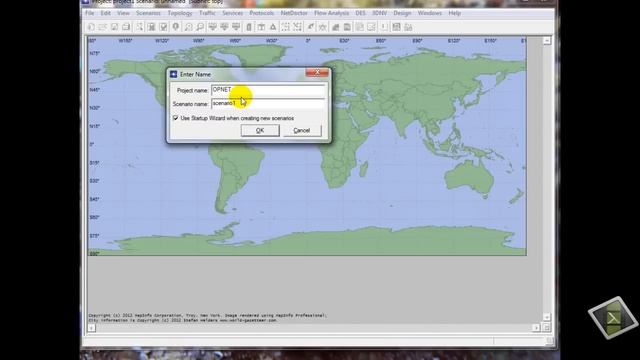Click the star-burst toolbar icon
640x360 pixels.
(322, 27)
